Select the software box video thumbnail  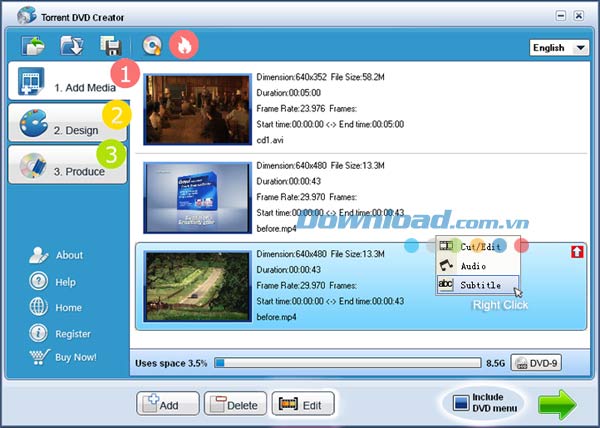(x=197, y=198)
